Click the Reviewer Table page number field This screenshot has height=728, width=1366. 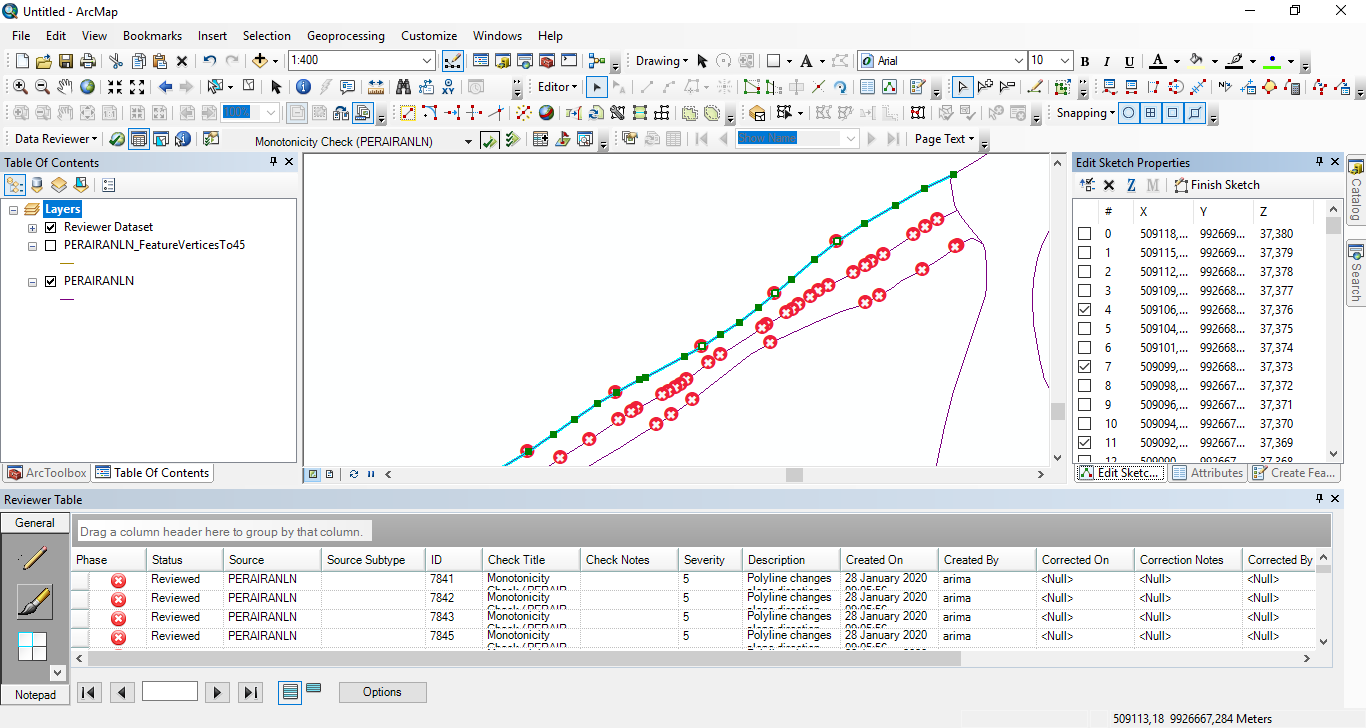170,692
